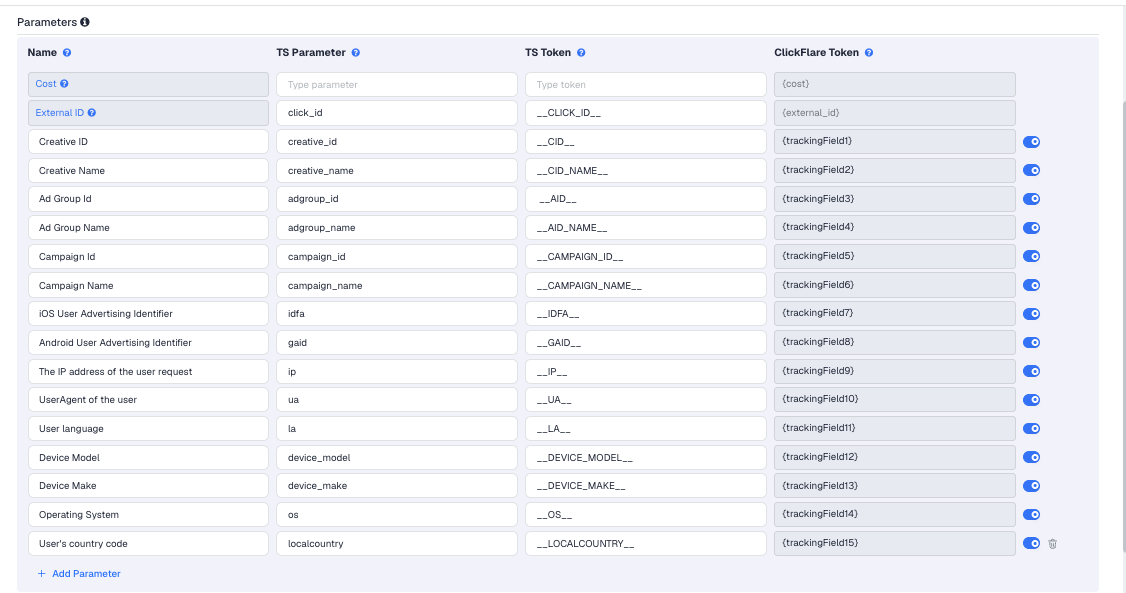Edit the __UA__ token field
Viewport: 1126px width, 593px height.
coord(646,400)
